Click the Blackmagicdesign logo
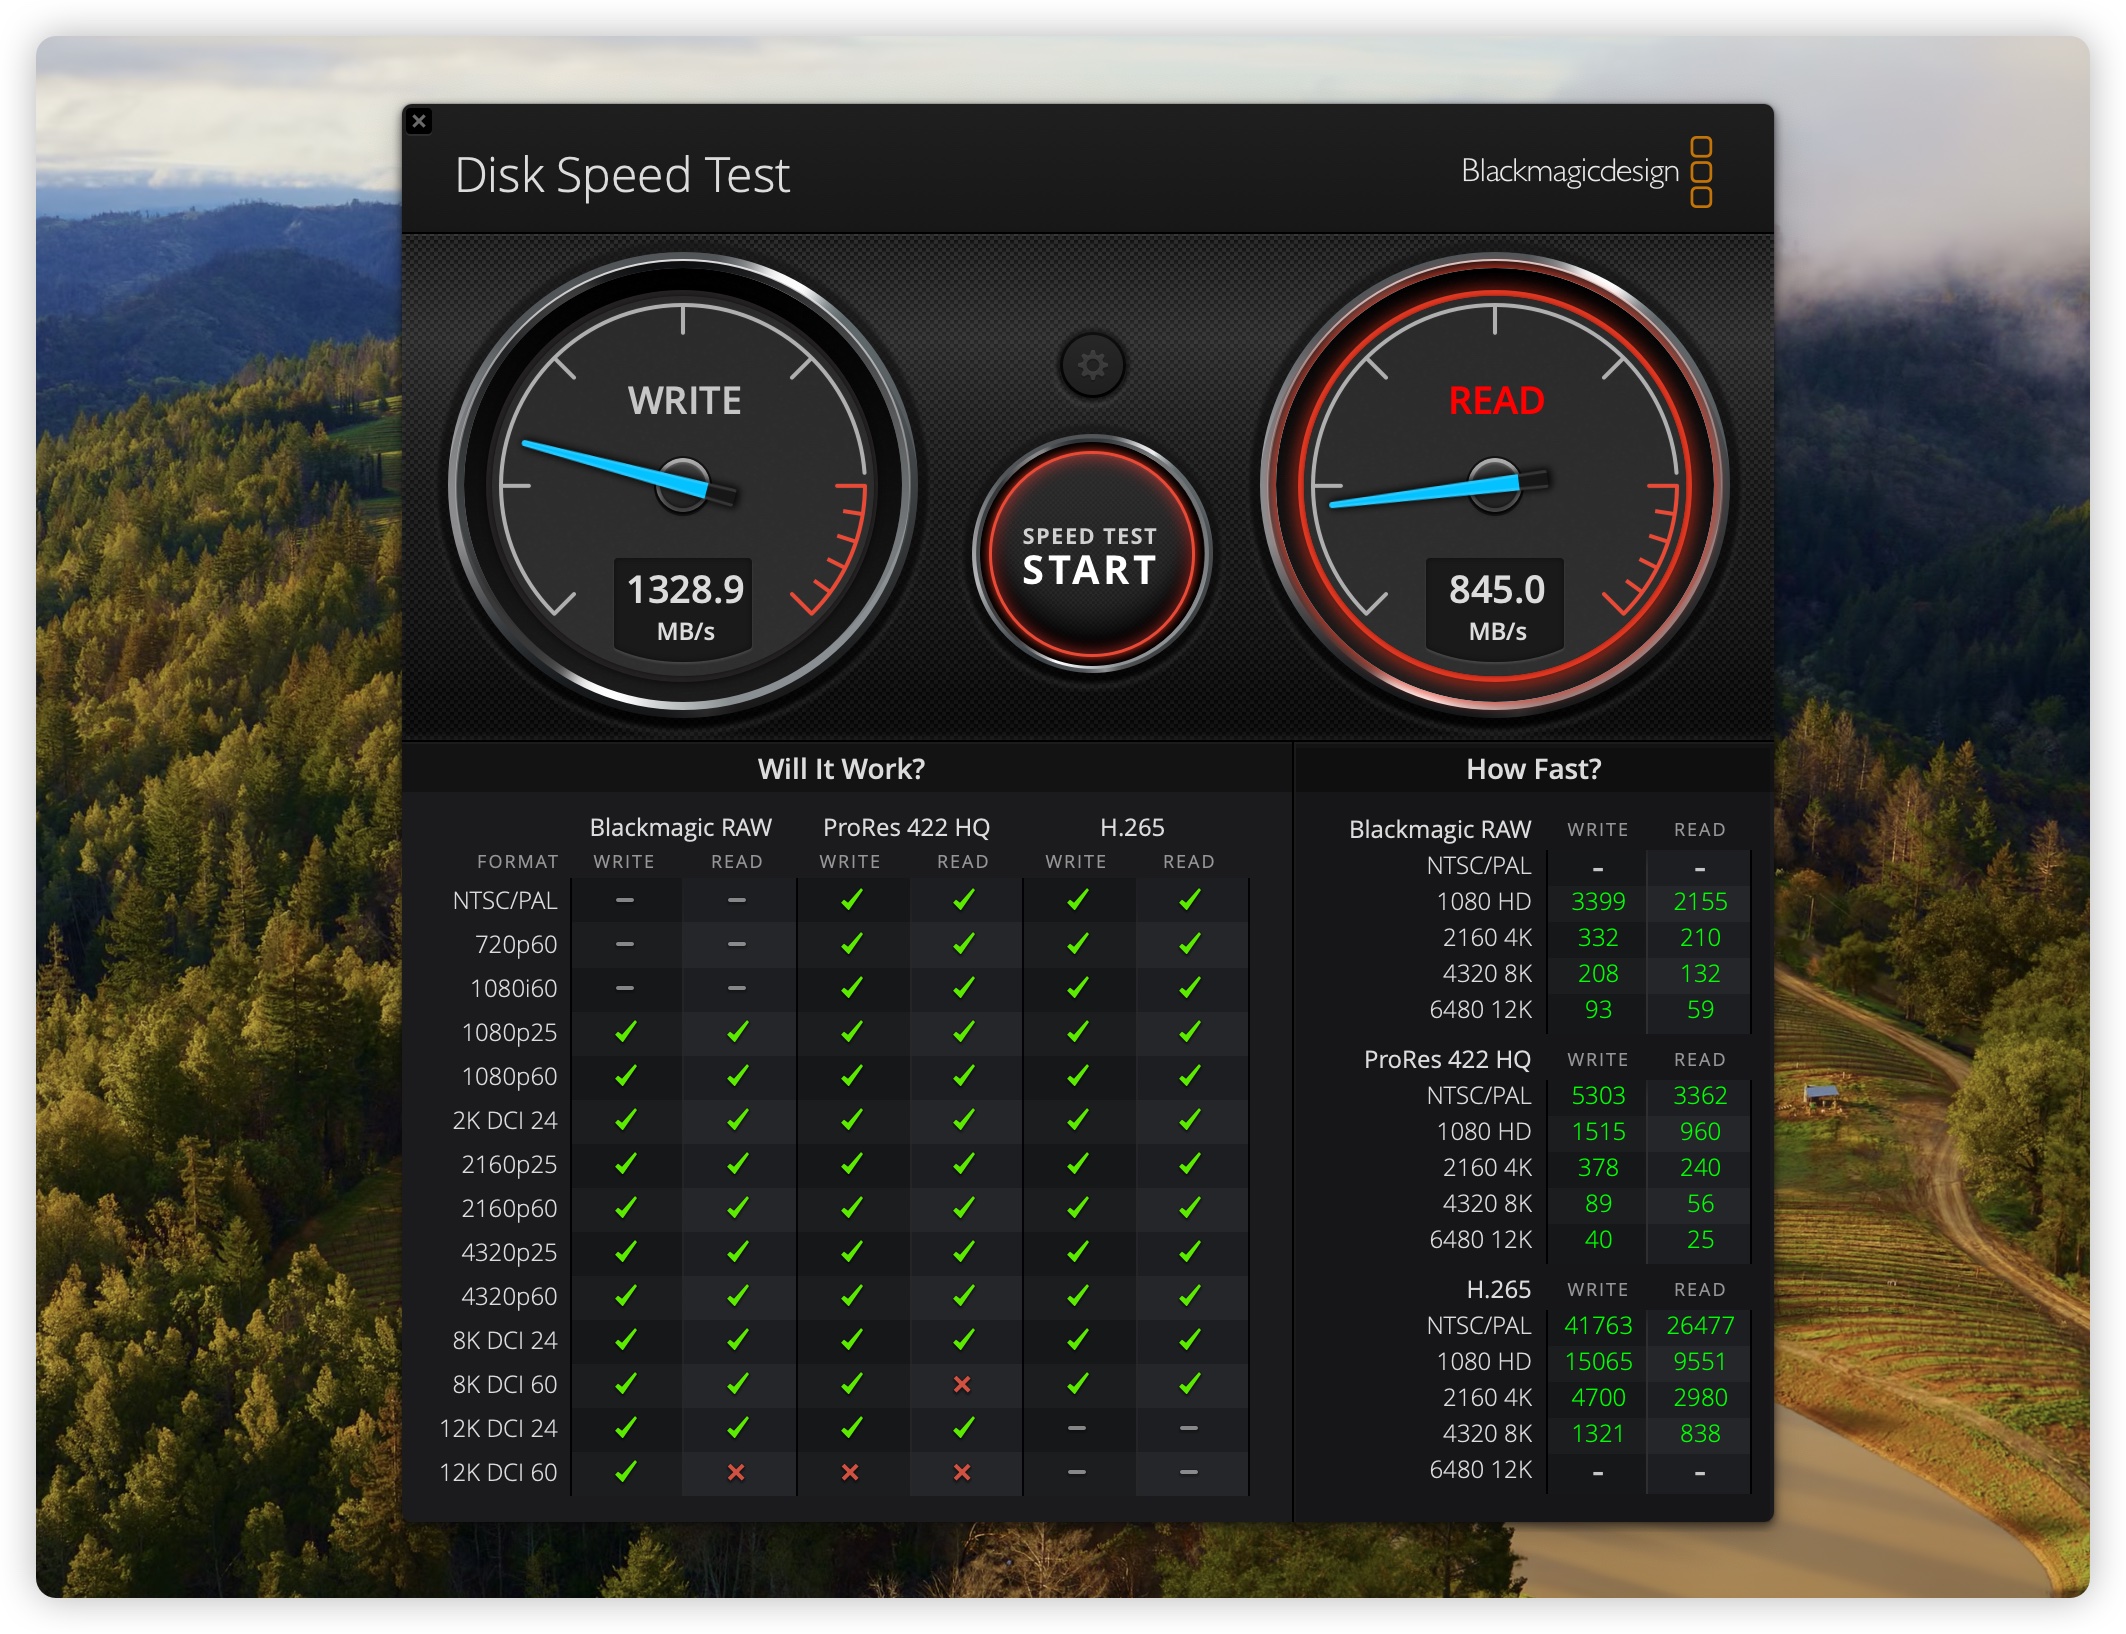The width and height of the screenshot is (2126, 1634). (1587, 172)
